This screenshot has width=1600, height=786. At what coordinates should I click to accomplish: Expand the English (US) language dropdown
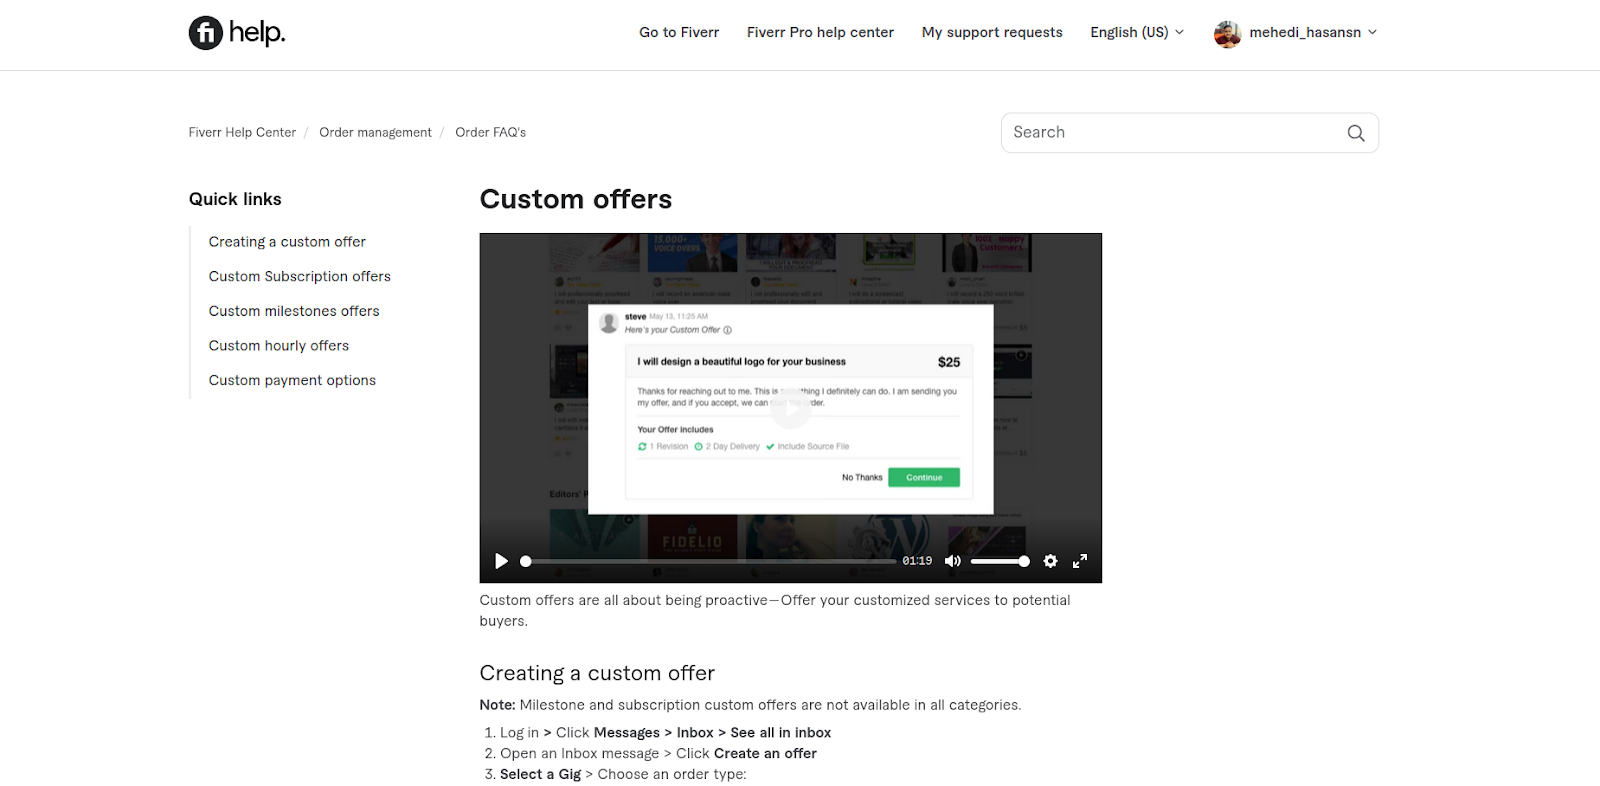click(1137, 32)
